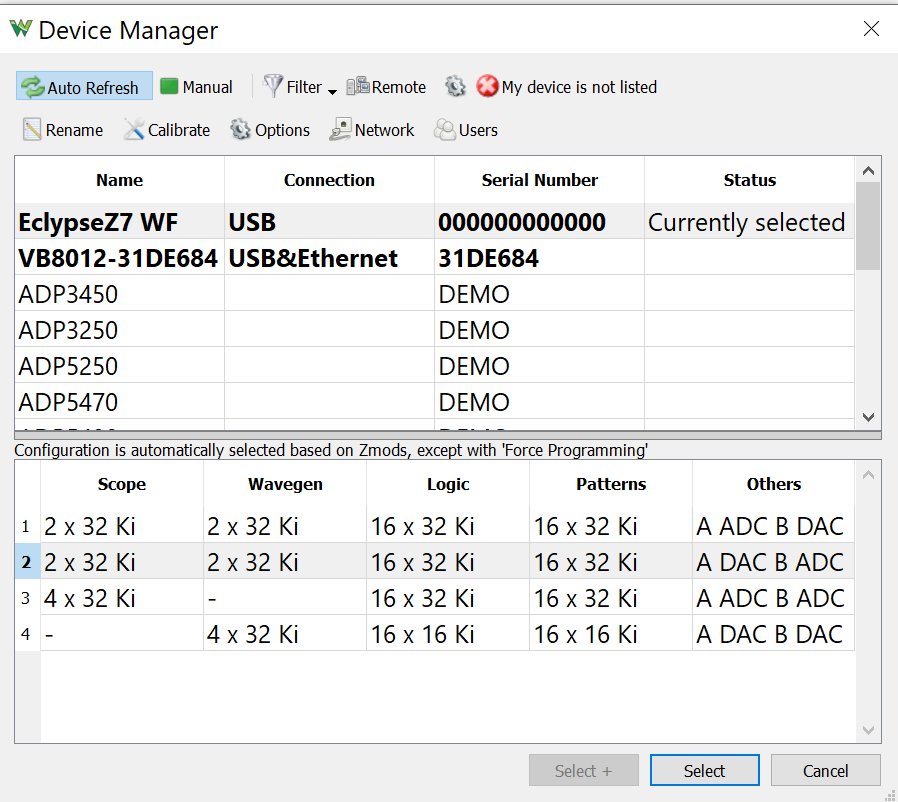Click the Select button
The image size is (898, 802).
click(704, 770)
